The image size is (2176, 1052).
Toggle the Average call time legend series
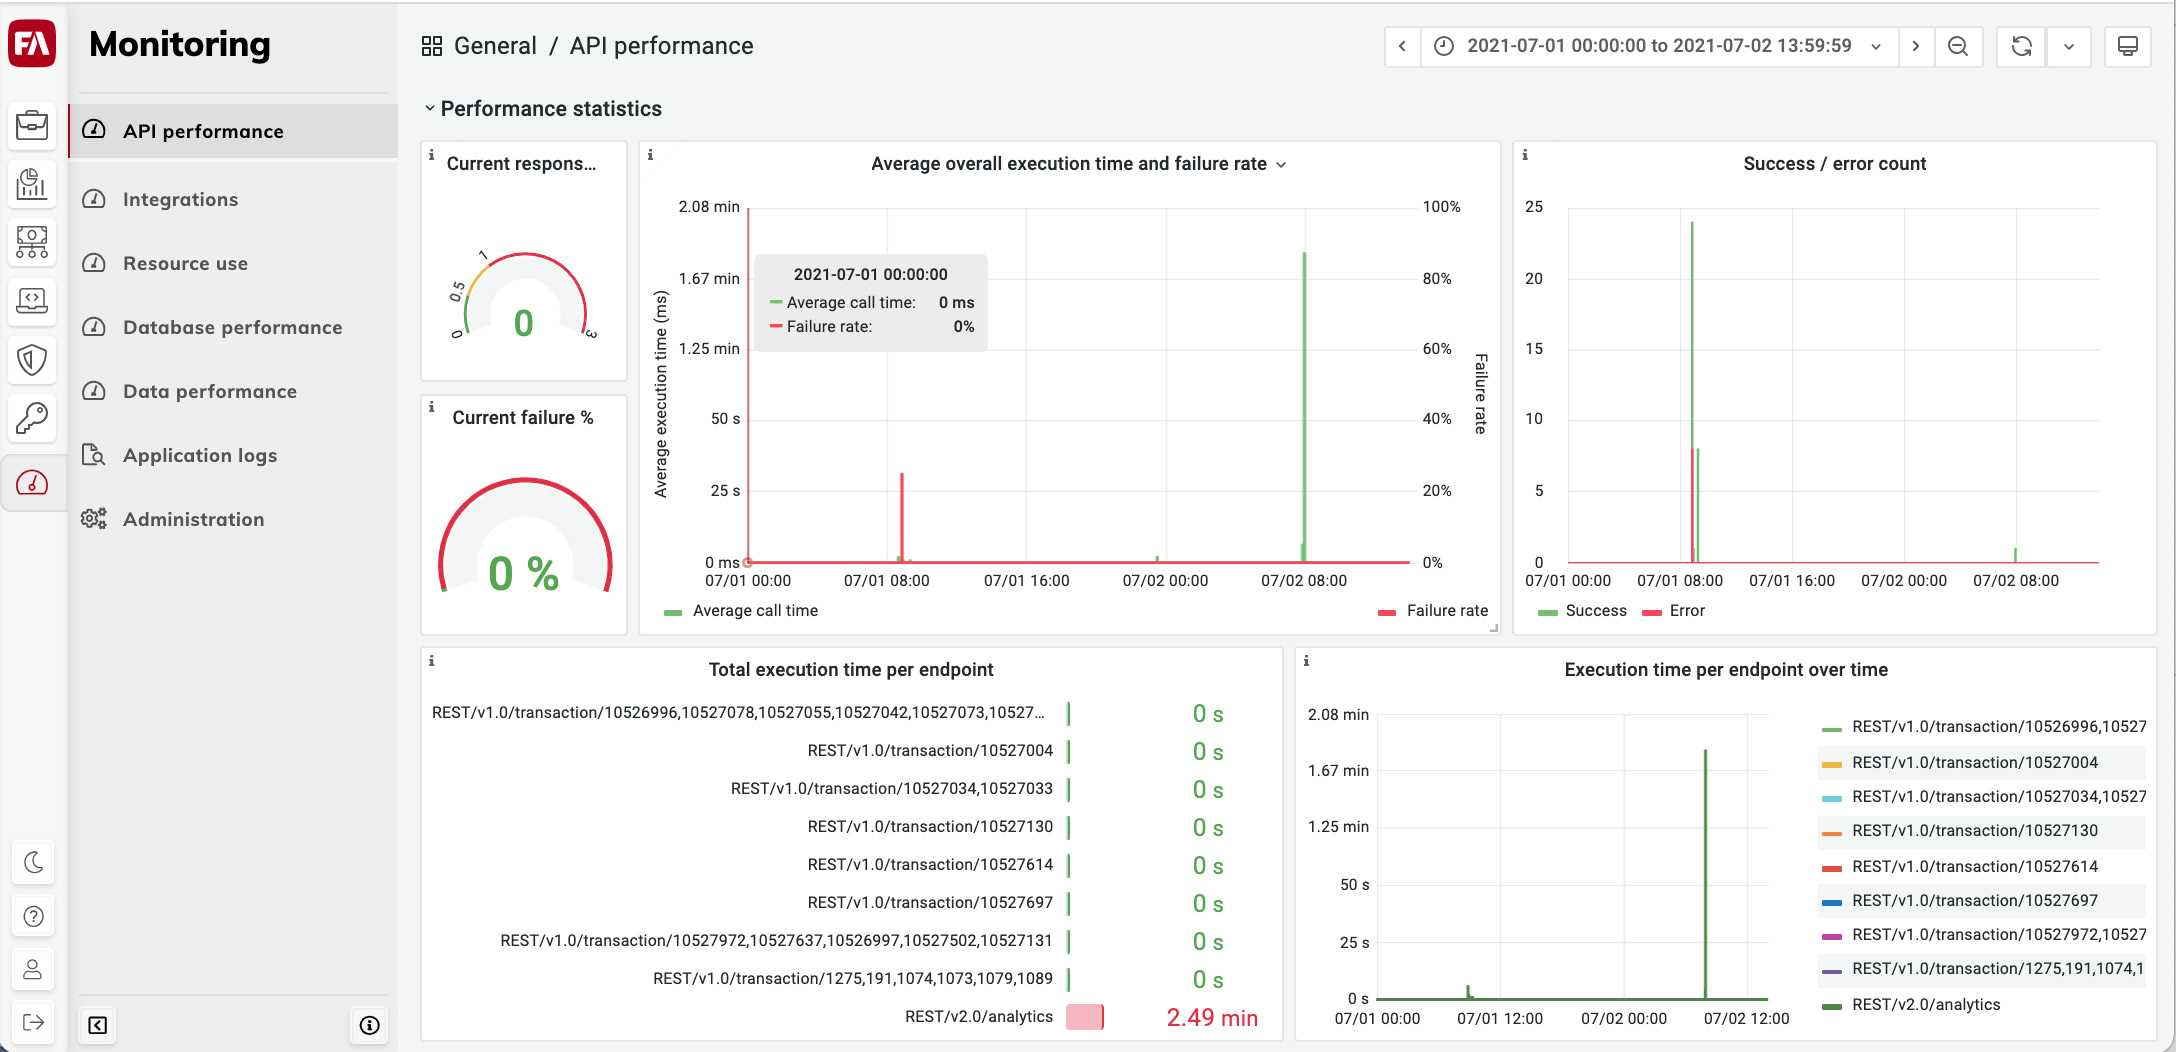tap(742, 611)
